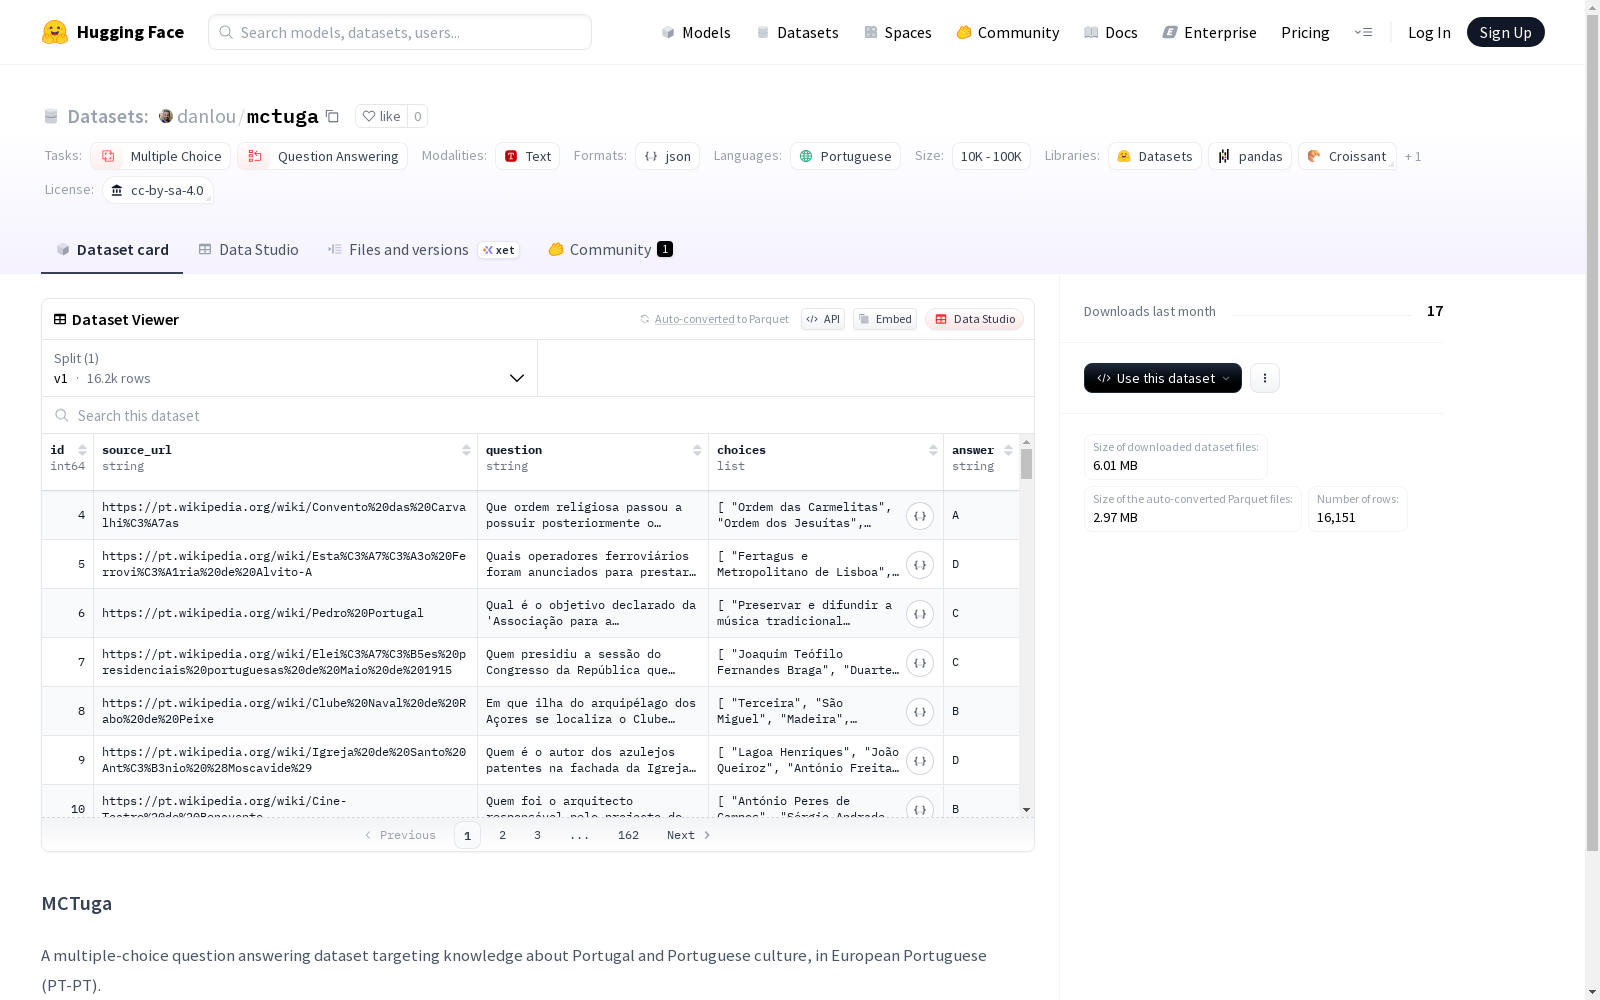Switch to the Data Studio tab
This screenshot has width=1600, height=1000.
click(x=249, y=250)
